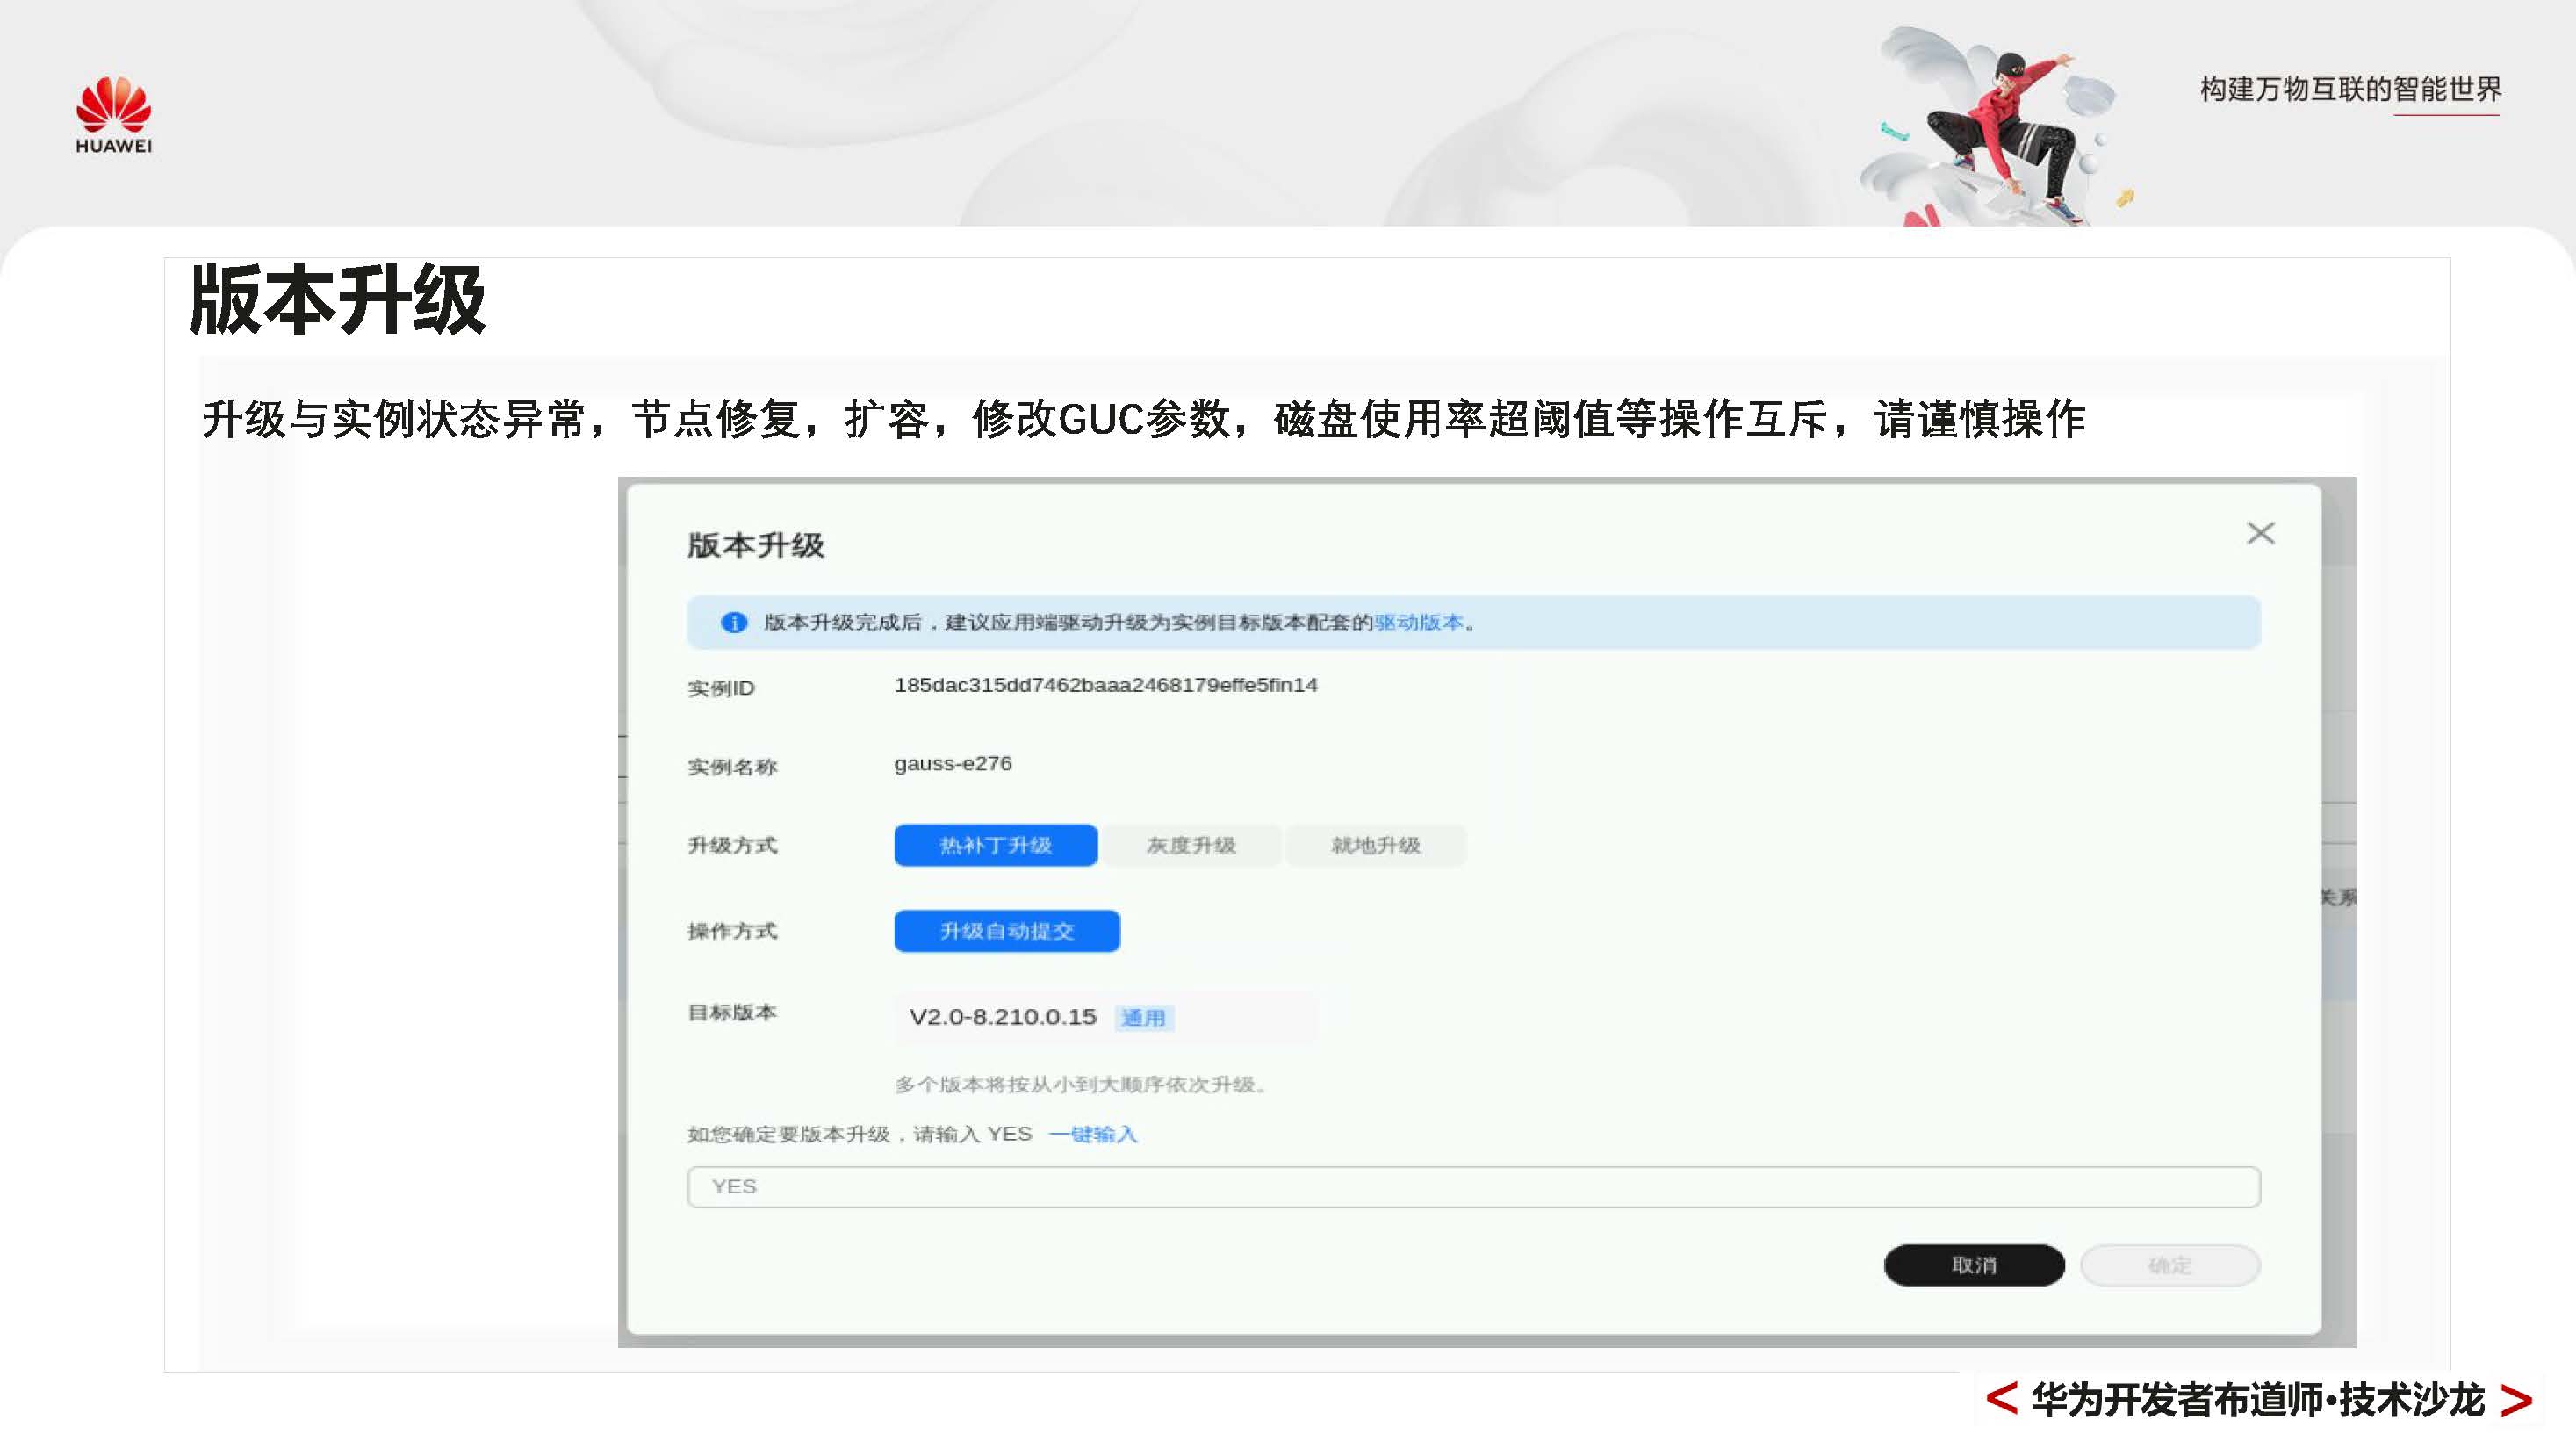Click the 一键输入 quick-fill link
The width and height of the screenshot is (2576, 1456).
[1093, 1134]
